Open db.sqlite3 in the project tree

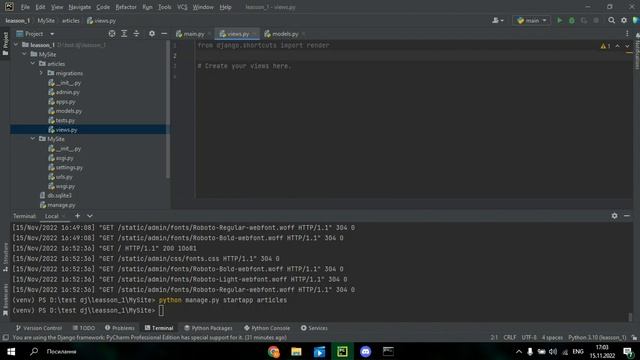click(x=60, y=196)
